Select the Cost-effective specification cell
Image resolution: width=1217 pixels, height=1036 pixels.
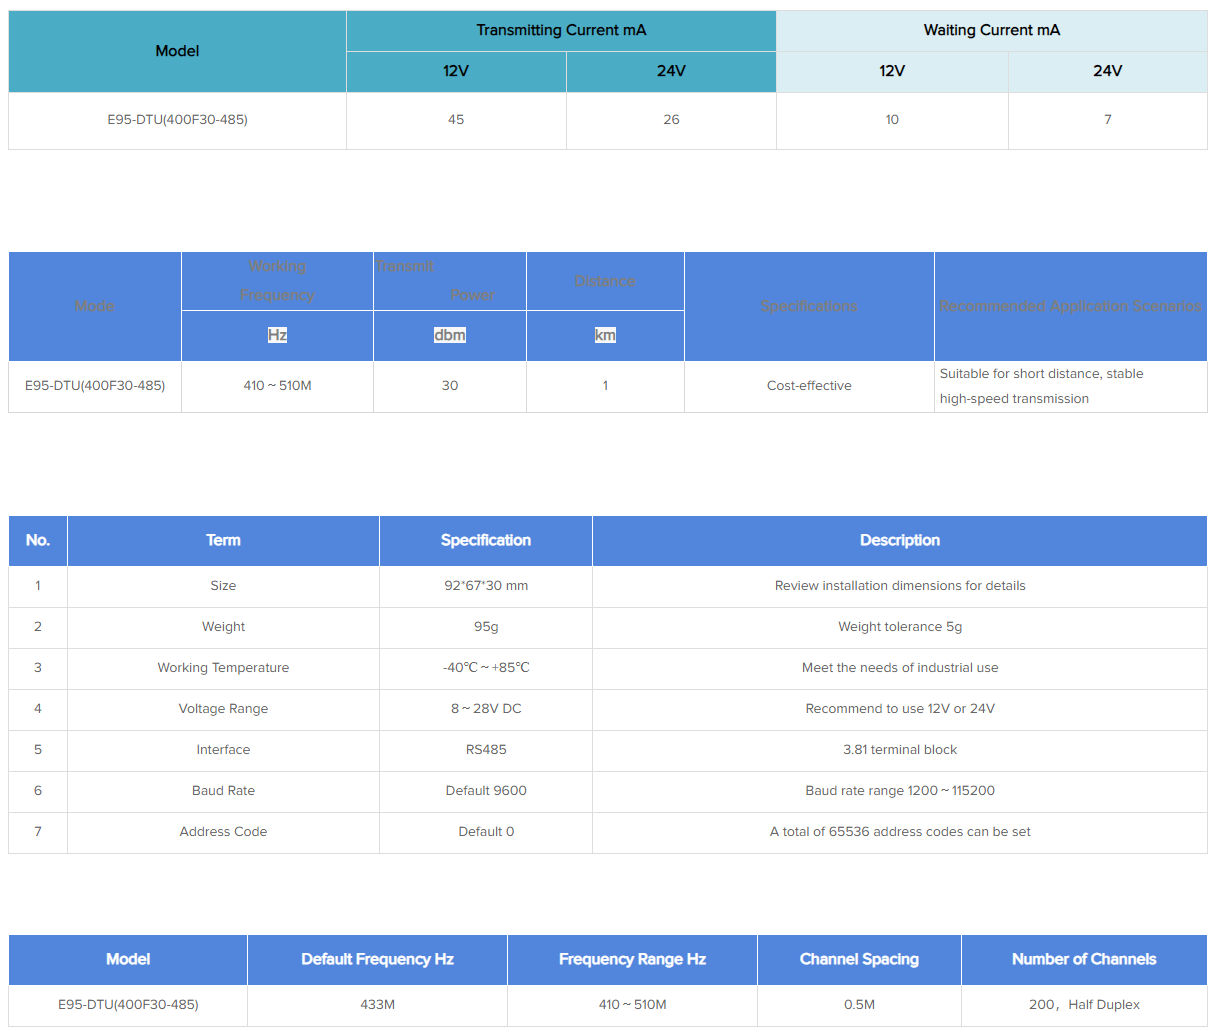click(809, 386)
